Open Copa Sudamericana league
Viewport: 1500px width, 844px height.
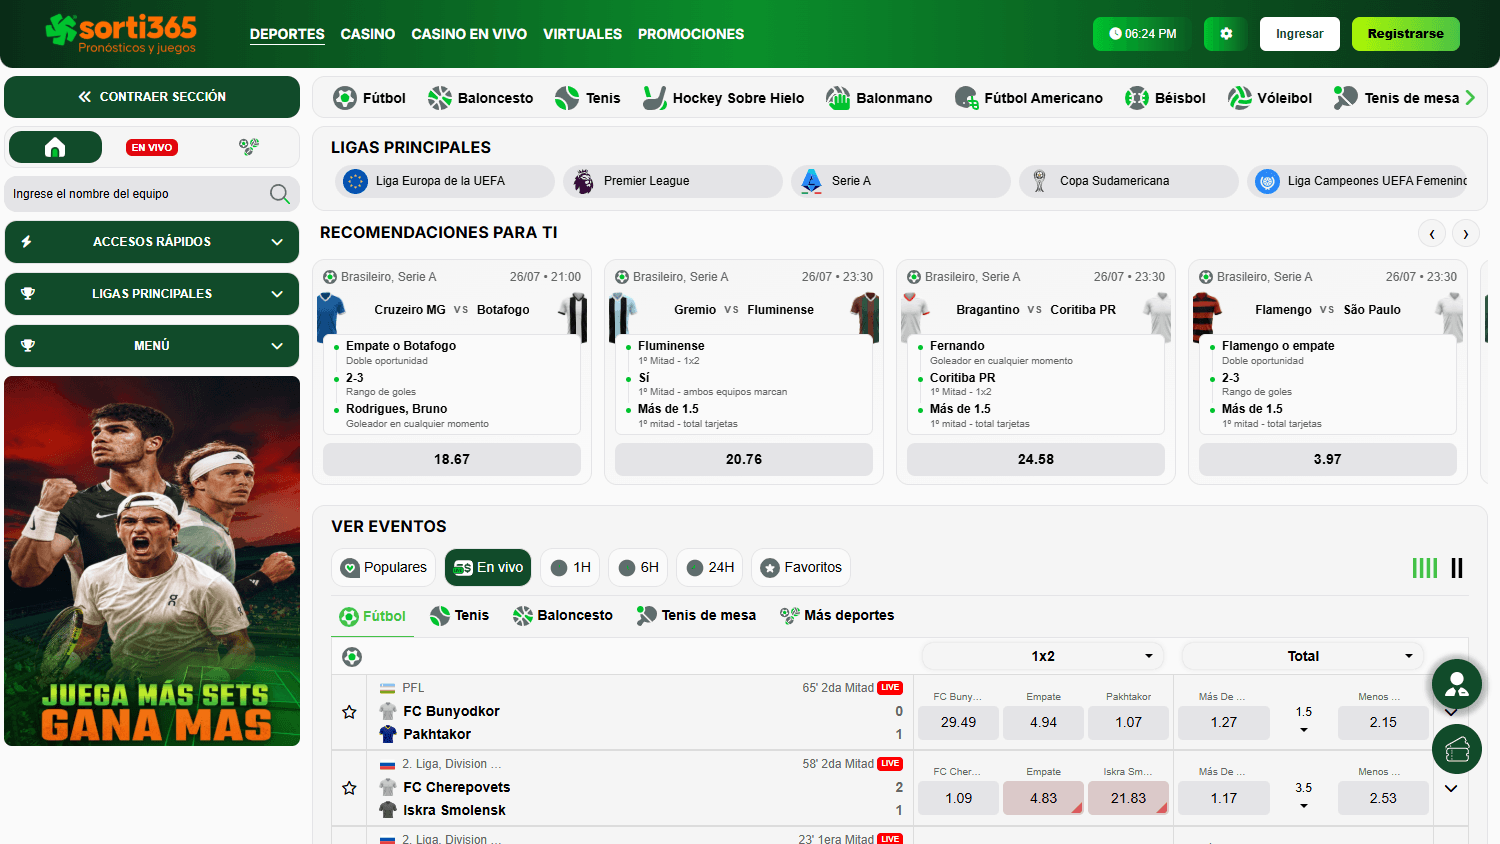click(x=1129, y=181)
